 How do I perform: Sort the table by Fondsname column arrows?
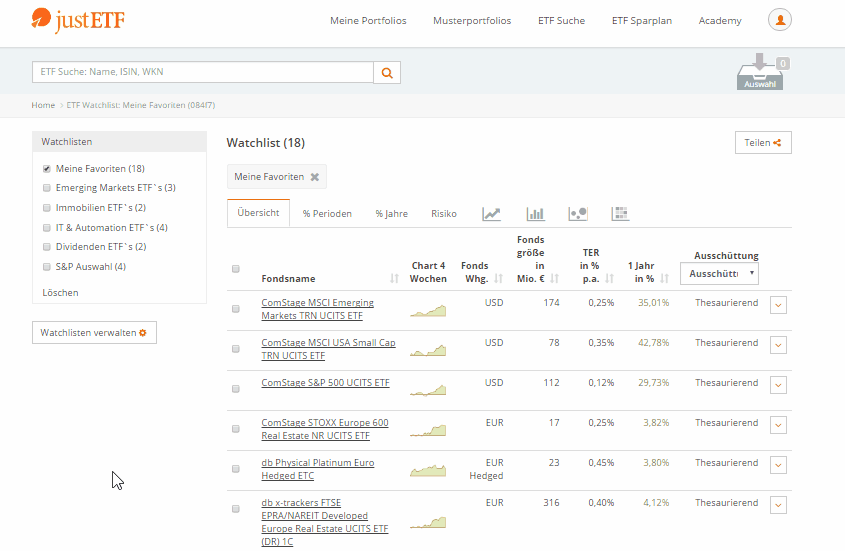(x=394, y=279)
